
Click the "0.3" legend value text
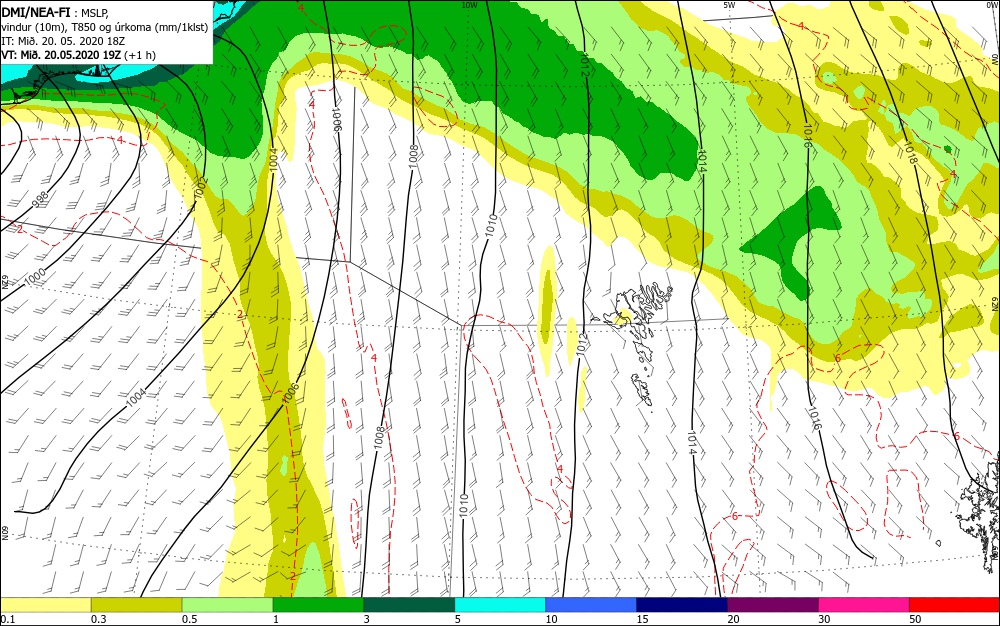click(x=98, y=619)
